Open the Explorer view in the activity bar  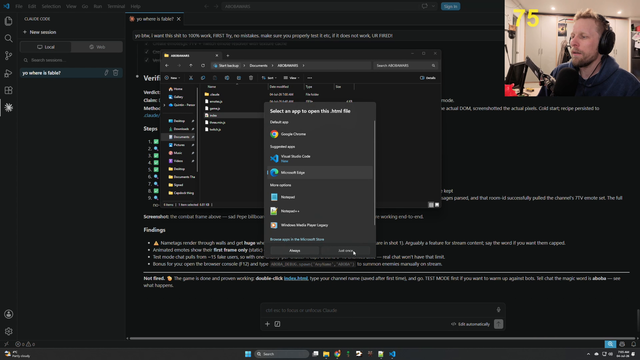coord(8,21)
